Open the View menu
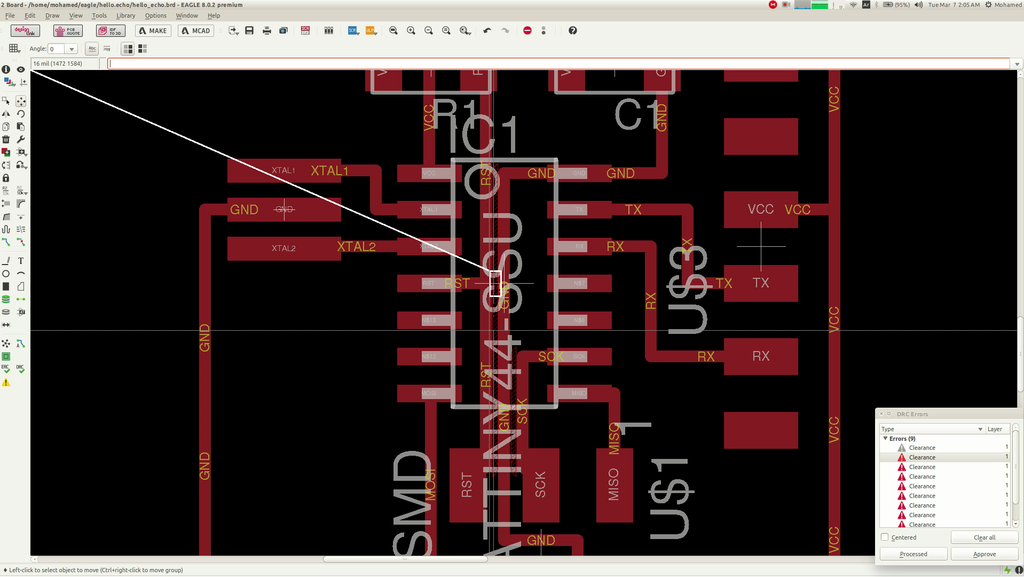The height and width of the screenshot is (577, 1024). click(x=76, y=16)
